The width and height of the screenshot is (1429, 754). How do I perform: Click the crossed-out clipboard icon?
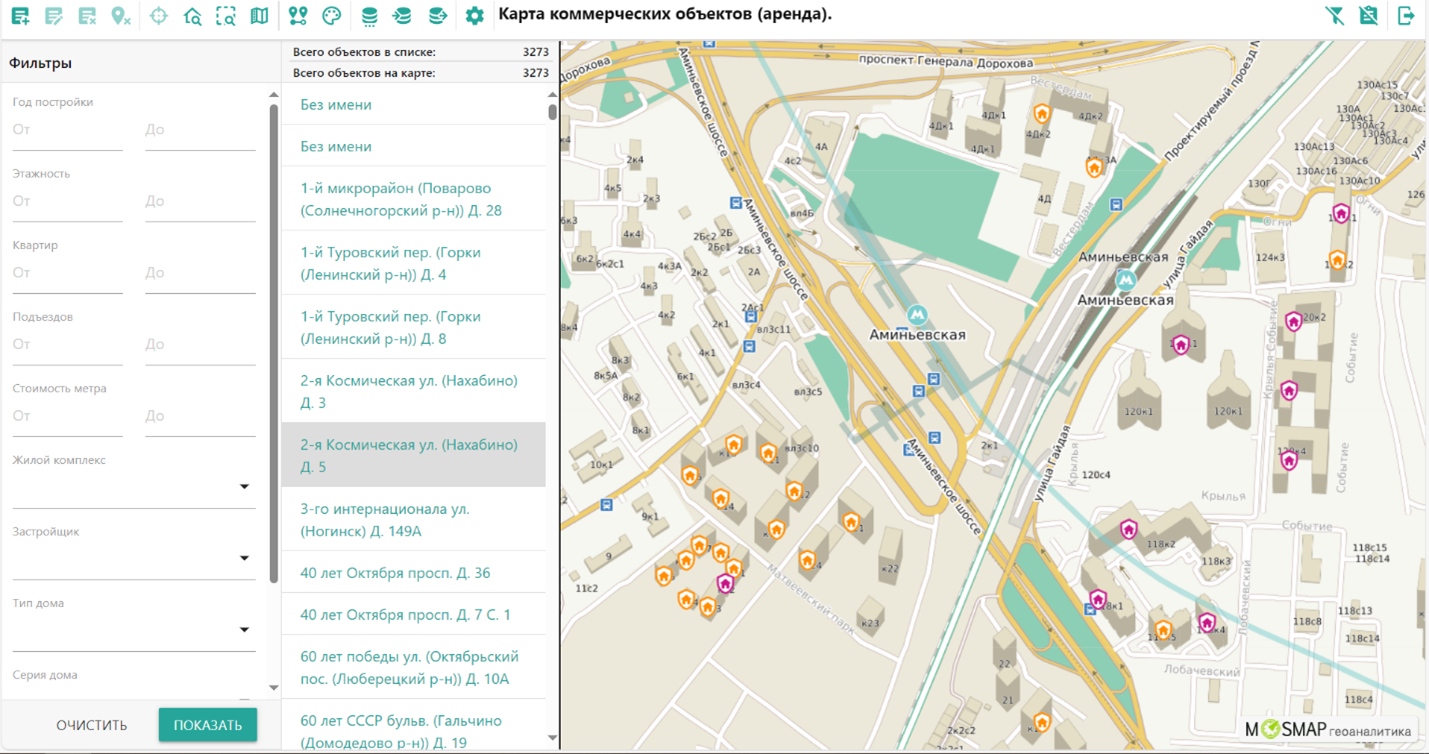pos(1368,16)
